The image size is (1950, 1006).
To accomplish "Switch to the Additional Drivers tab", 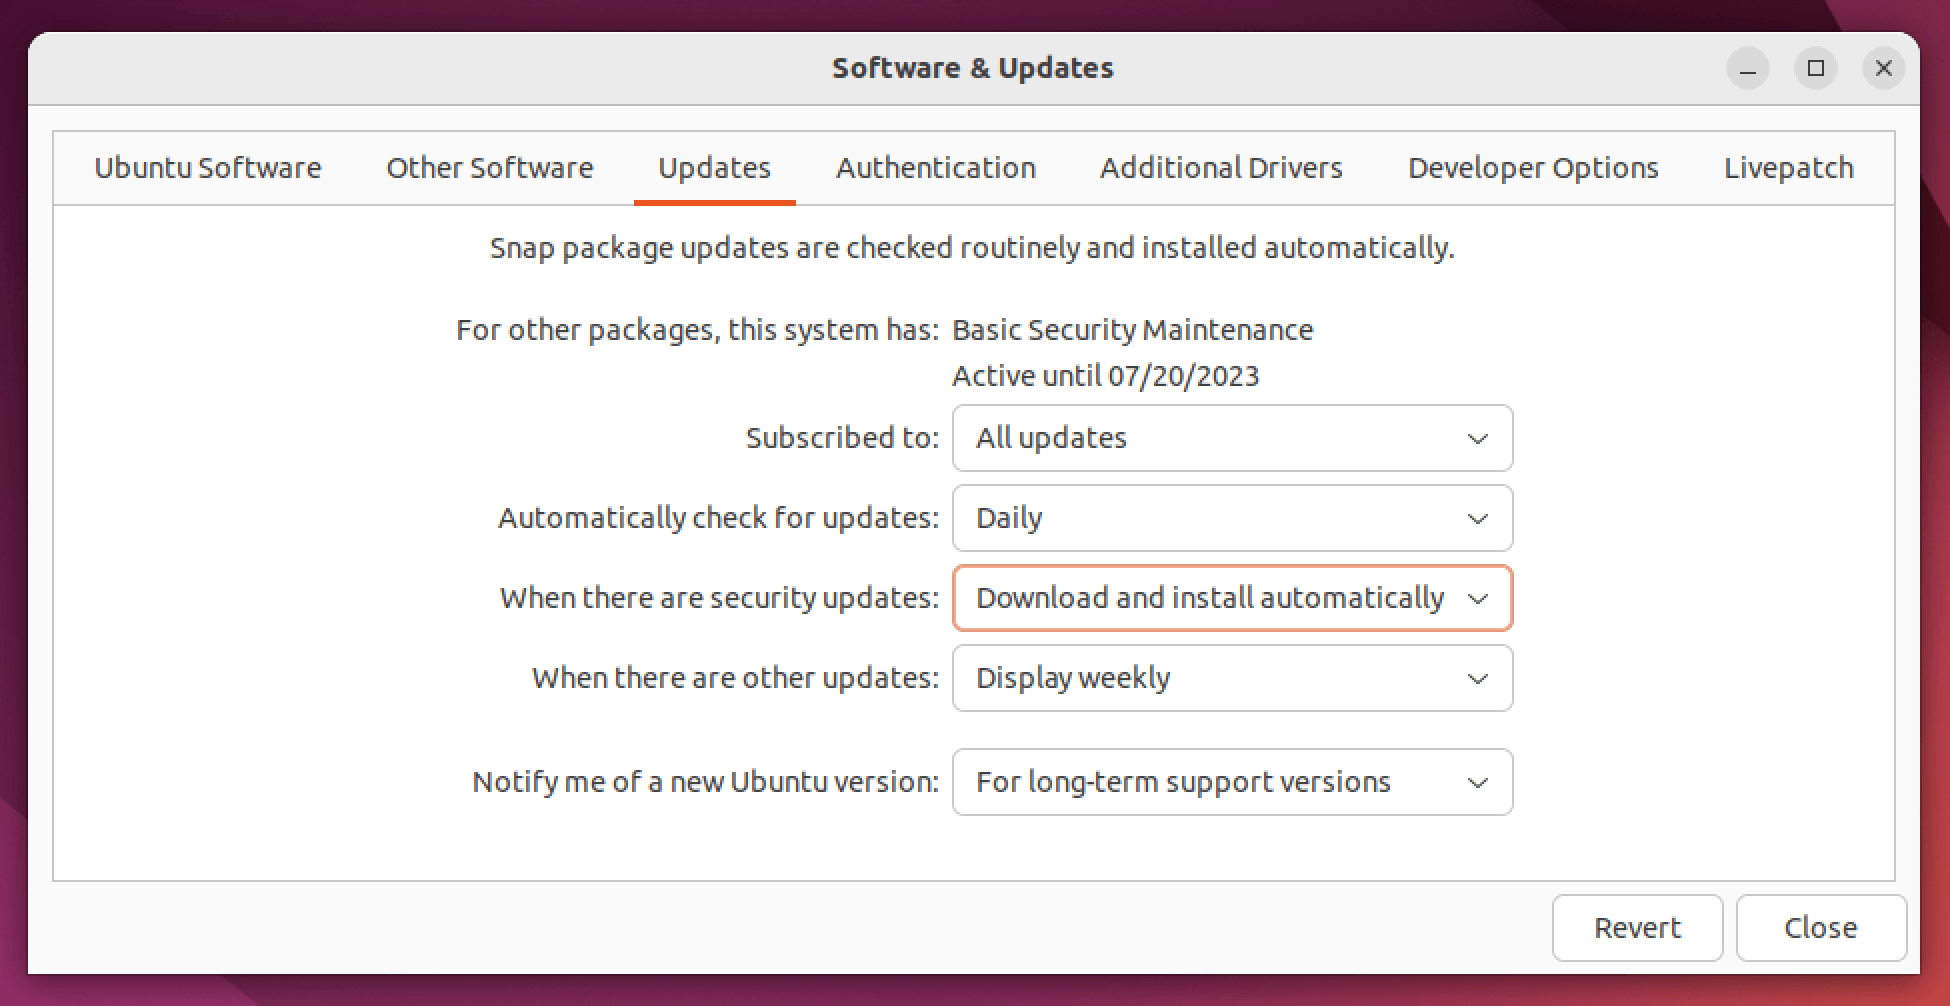I will point(1221,168).
